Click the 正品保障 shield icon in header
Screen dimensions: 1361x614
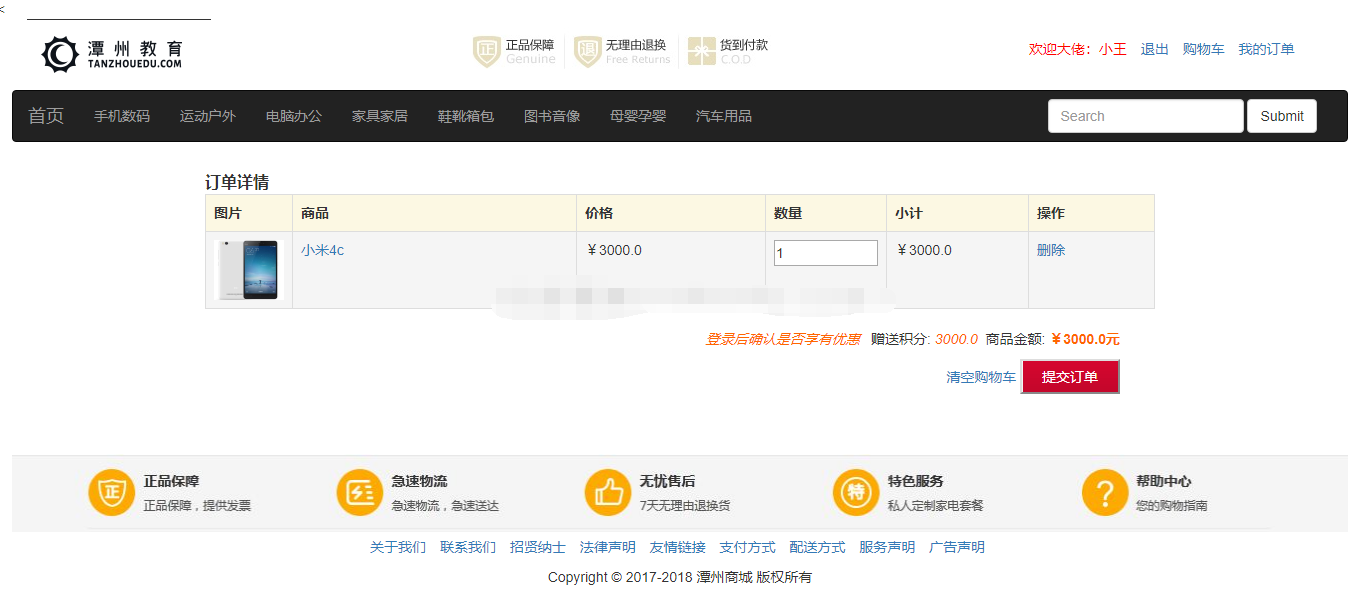[x=487, y=52]
